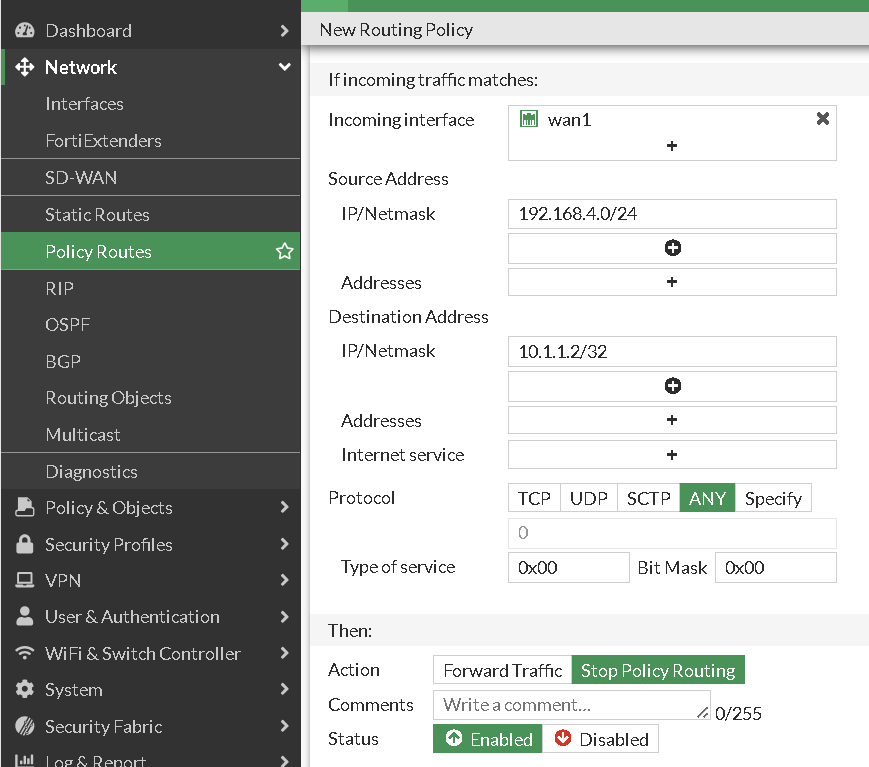This screenshot has width=869, height=767.
Task: Click the destination IP/Netmask input field
Action: pos(672,352)
